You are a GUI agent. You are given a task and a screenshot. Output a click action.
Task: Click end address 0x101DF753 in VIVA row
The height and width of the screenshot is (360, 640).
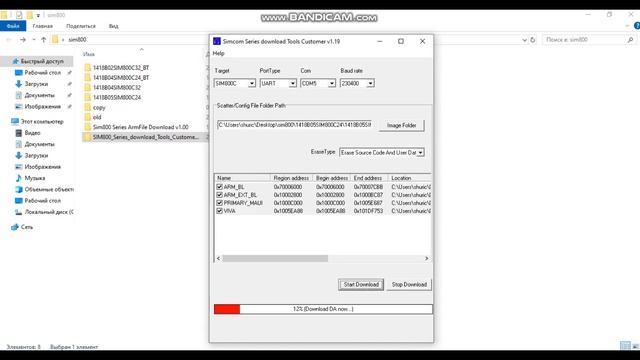pos(368,211)
